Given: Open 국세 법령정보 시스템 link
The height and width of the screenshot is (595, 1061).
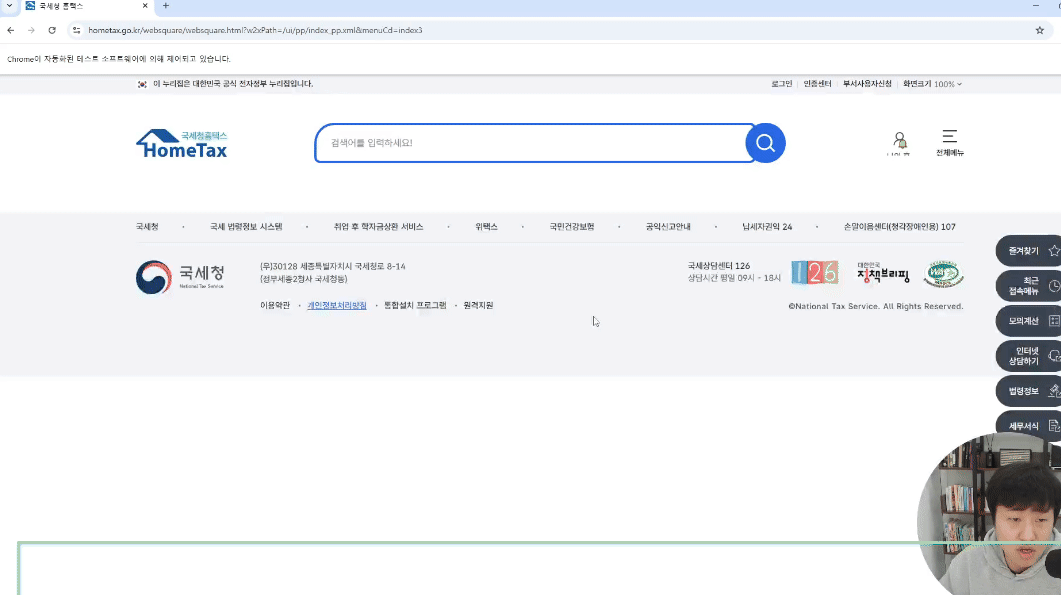Looking at the screenshot, I should pyautogui.click(x=246, y=227).
